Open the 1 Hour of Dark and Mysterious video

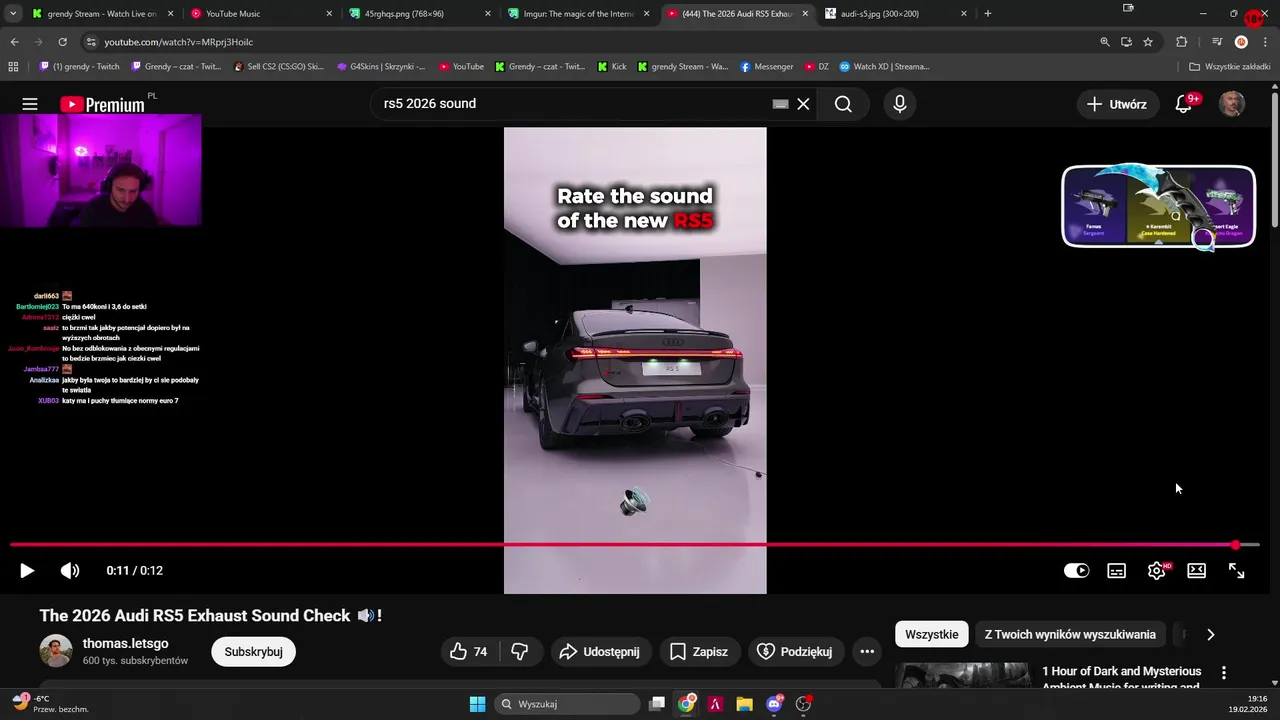pos(1121,678)
